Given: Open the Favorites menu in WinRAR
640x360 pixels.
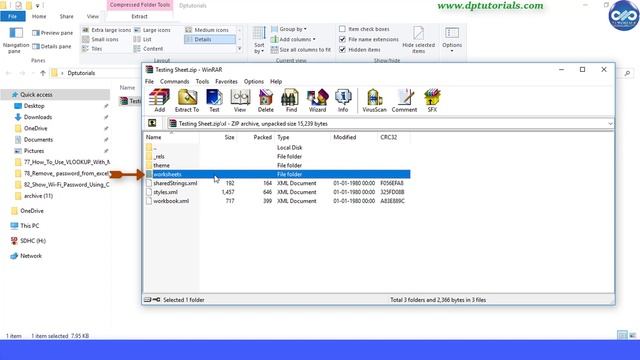Looking at the screenshot, I should point(226,81).
